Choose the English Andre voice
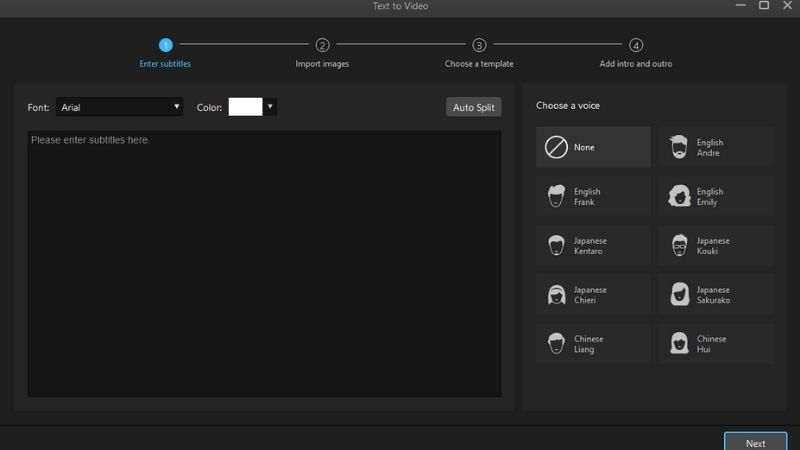Screen dimensions: 800x450 pos(716,147)
